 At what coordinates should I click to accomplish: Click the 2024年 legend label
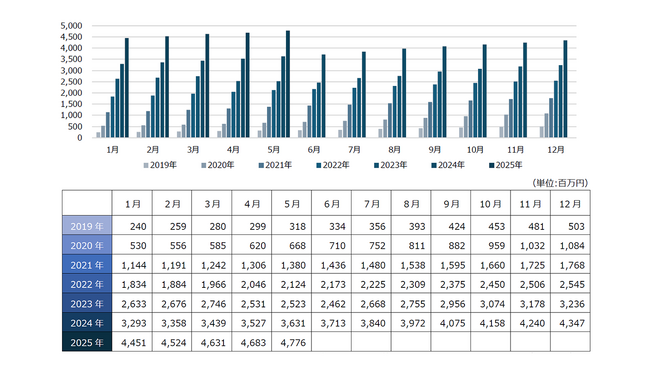click(x=451, y=165)
